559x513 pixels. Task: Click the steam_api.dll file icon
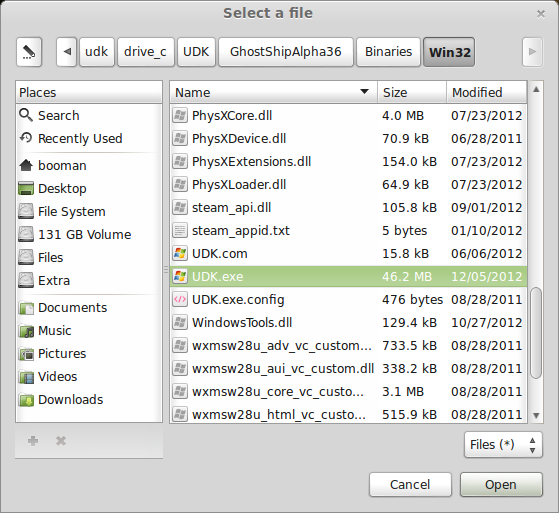(180, 207)
